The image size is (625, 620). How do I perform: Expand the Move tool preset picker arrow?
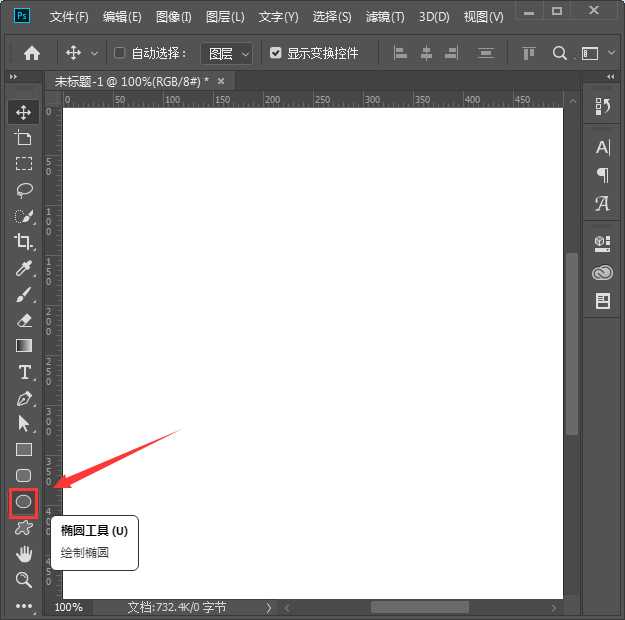(95, 53)
